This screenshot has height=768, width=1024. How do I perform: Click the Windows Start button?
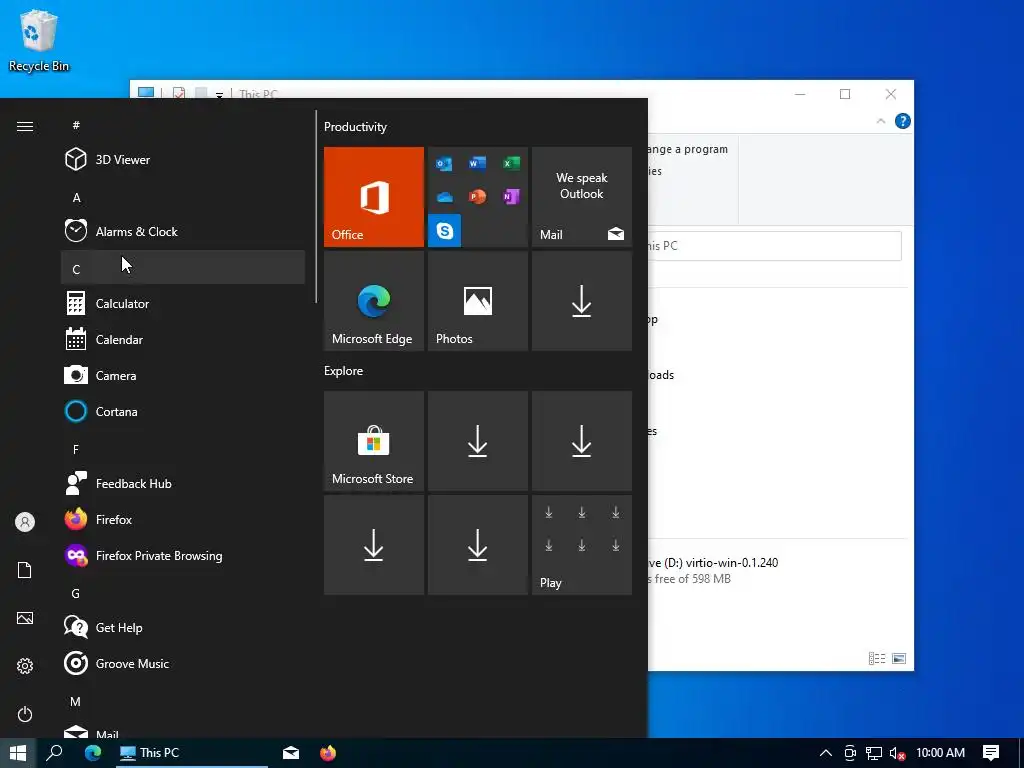tap(18, 753)
